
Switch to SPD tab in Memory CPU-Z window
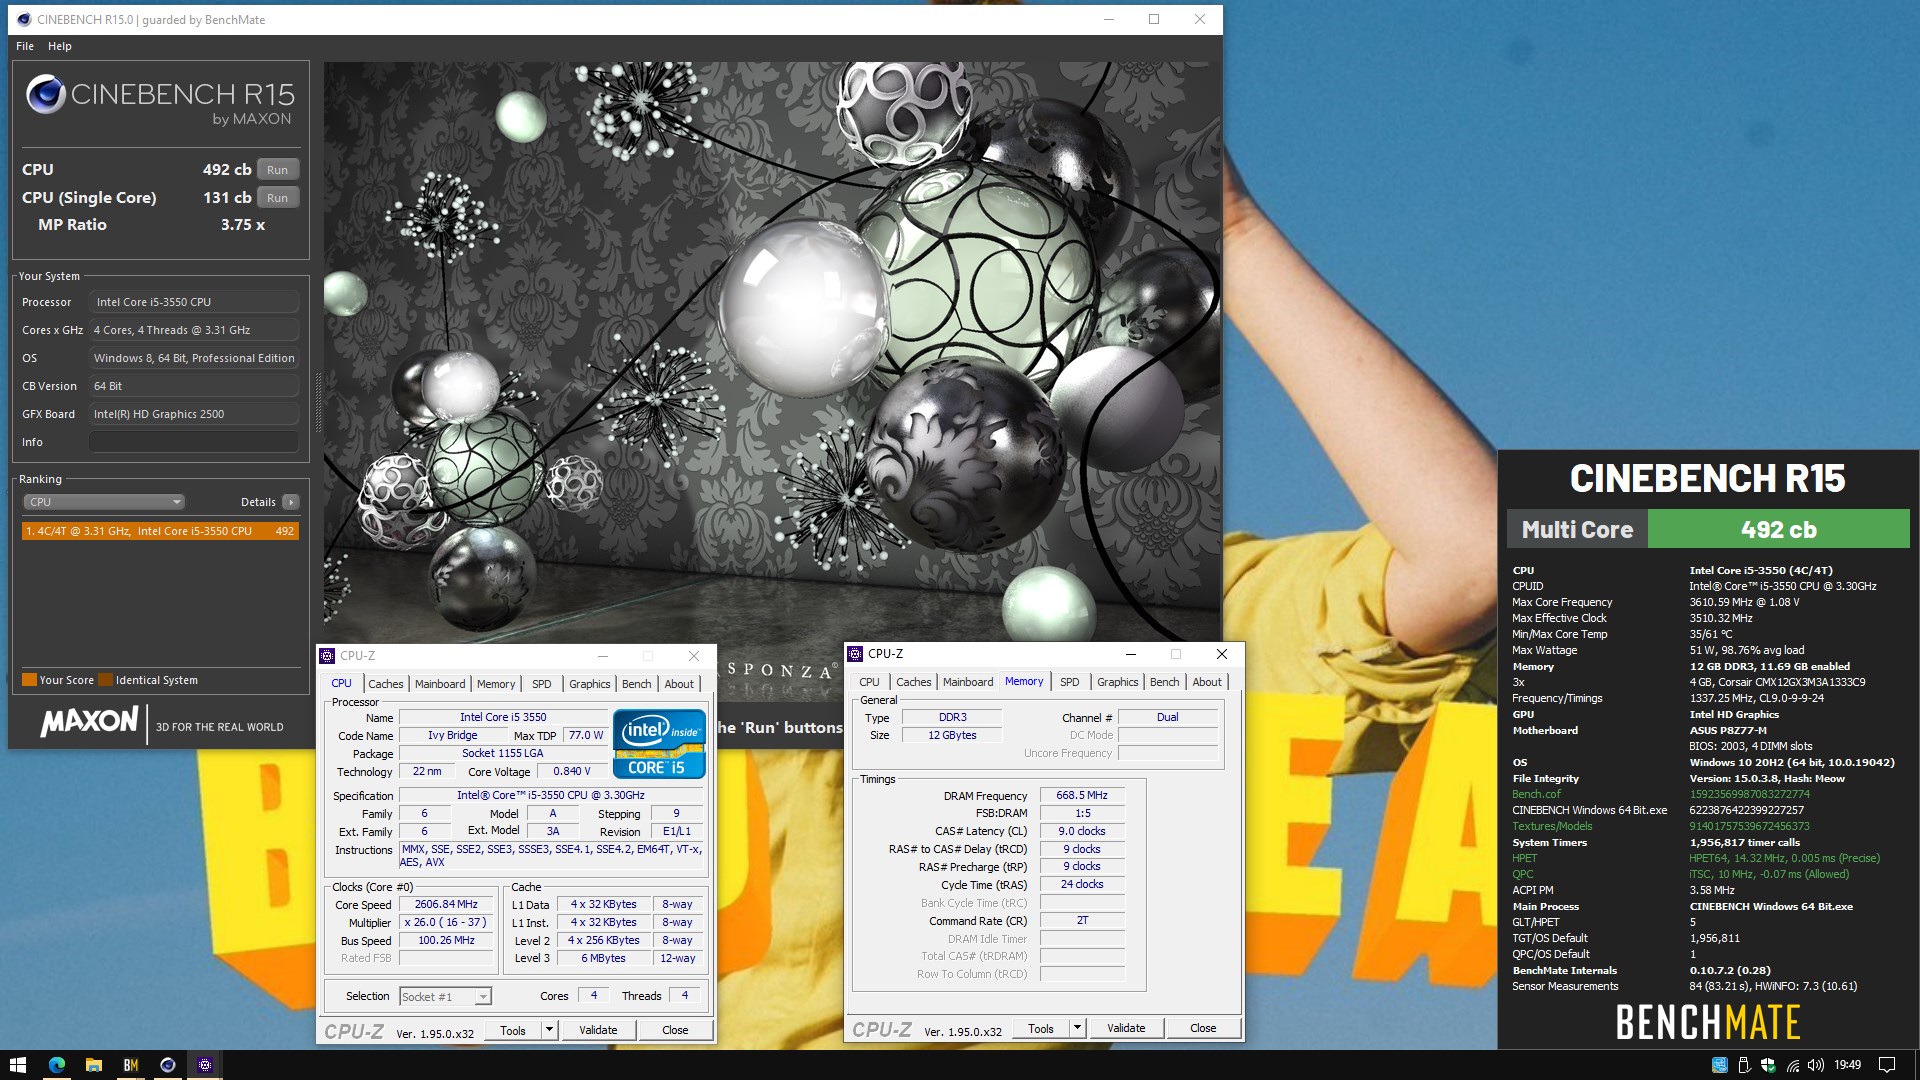tap(1069, 682)
